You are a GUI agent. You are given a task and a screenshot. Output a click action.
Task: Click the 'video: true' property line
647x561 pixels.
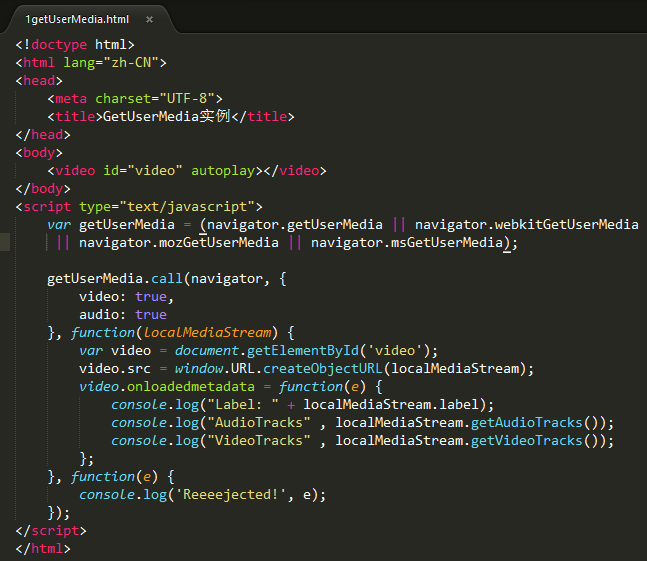(x=127, y=297)
